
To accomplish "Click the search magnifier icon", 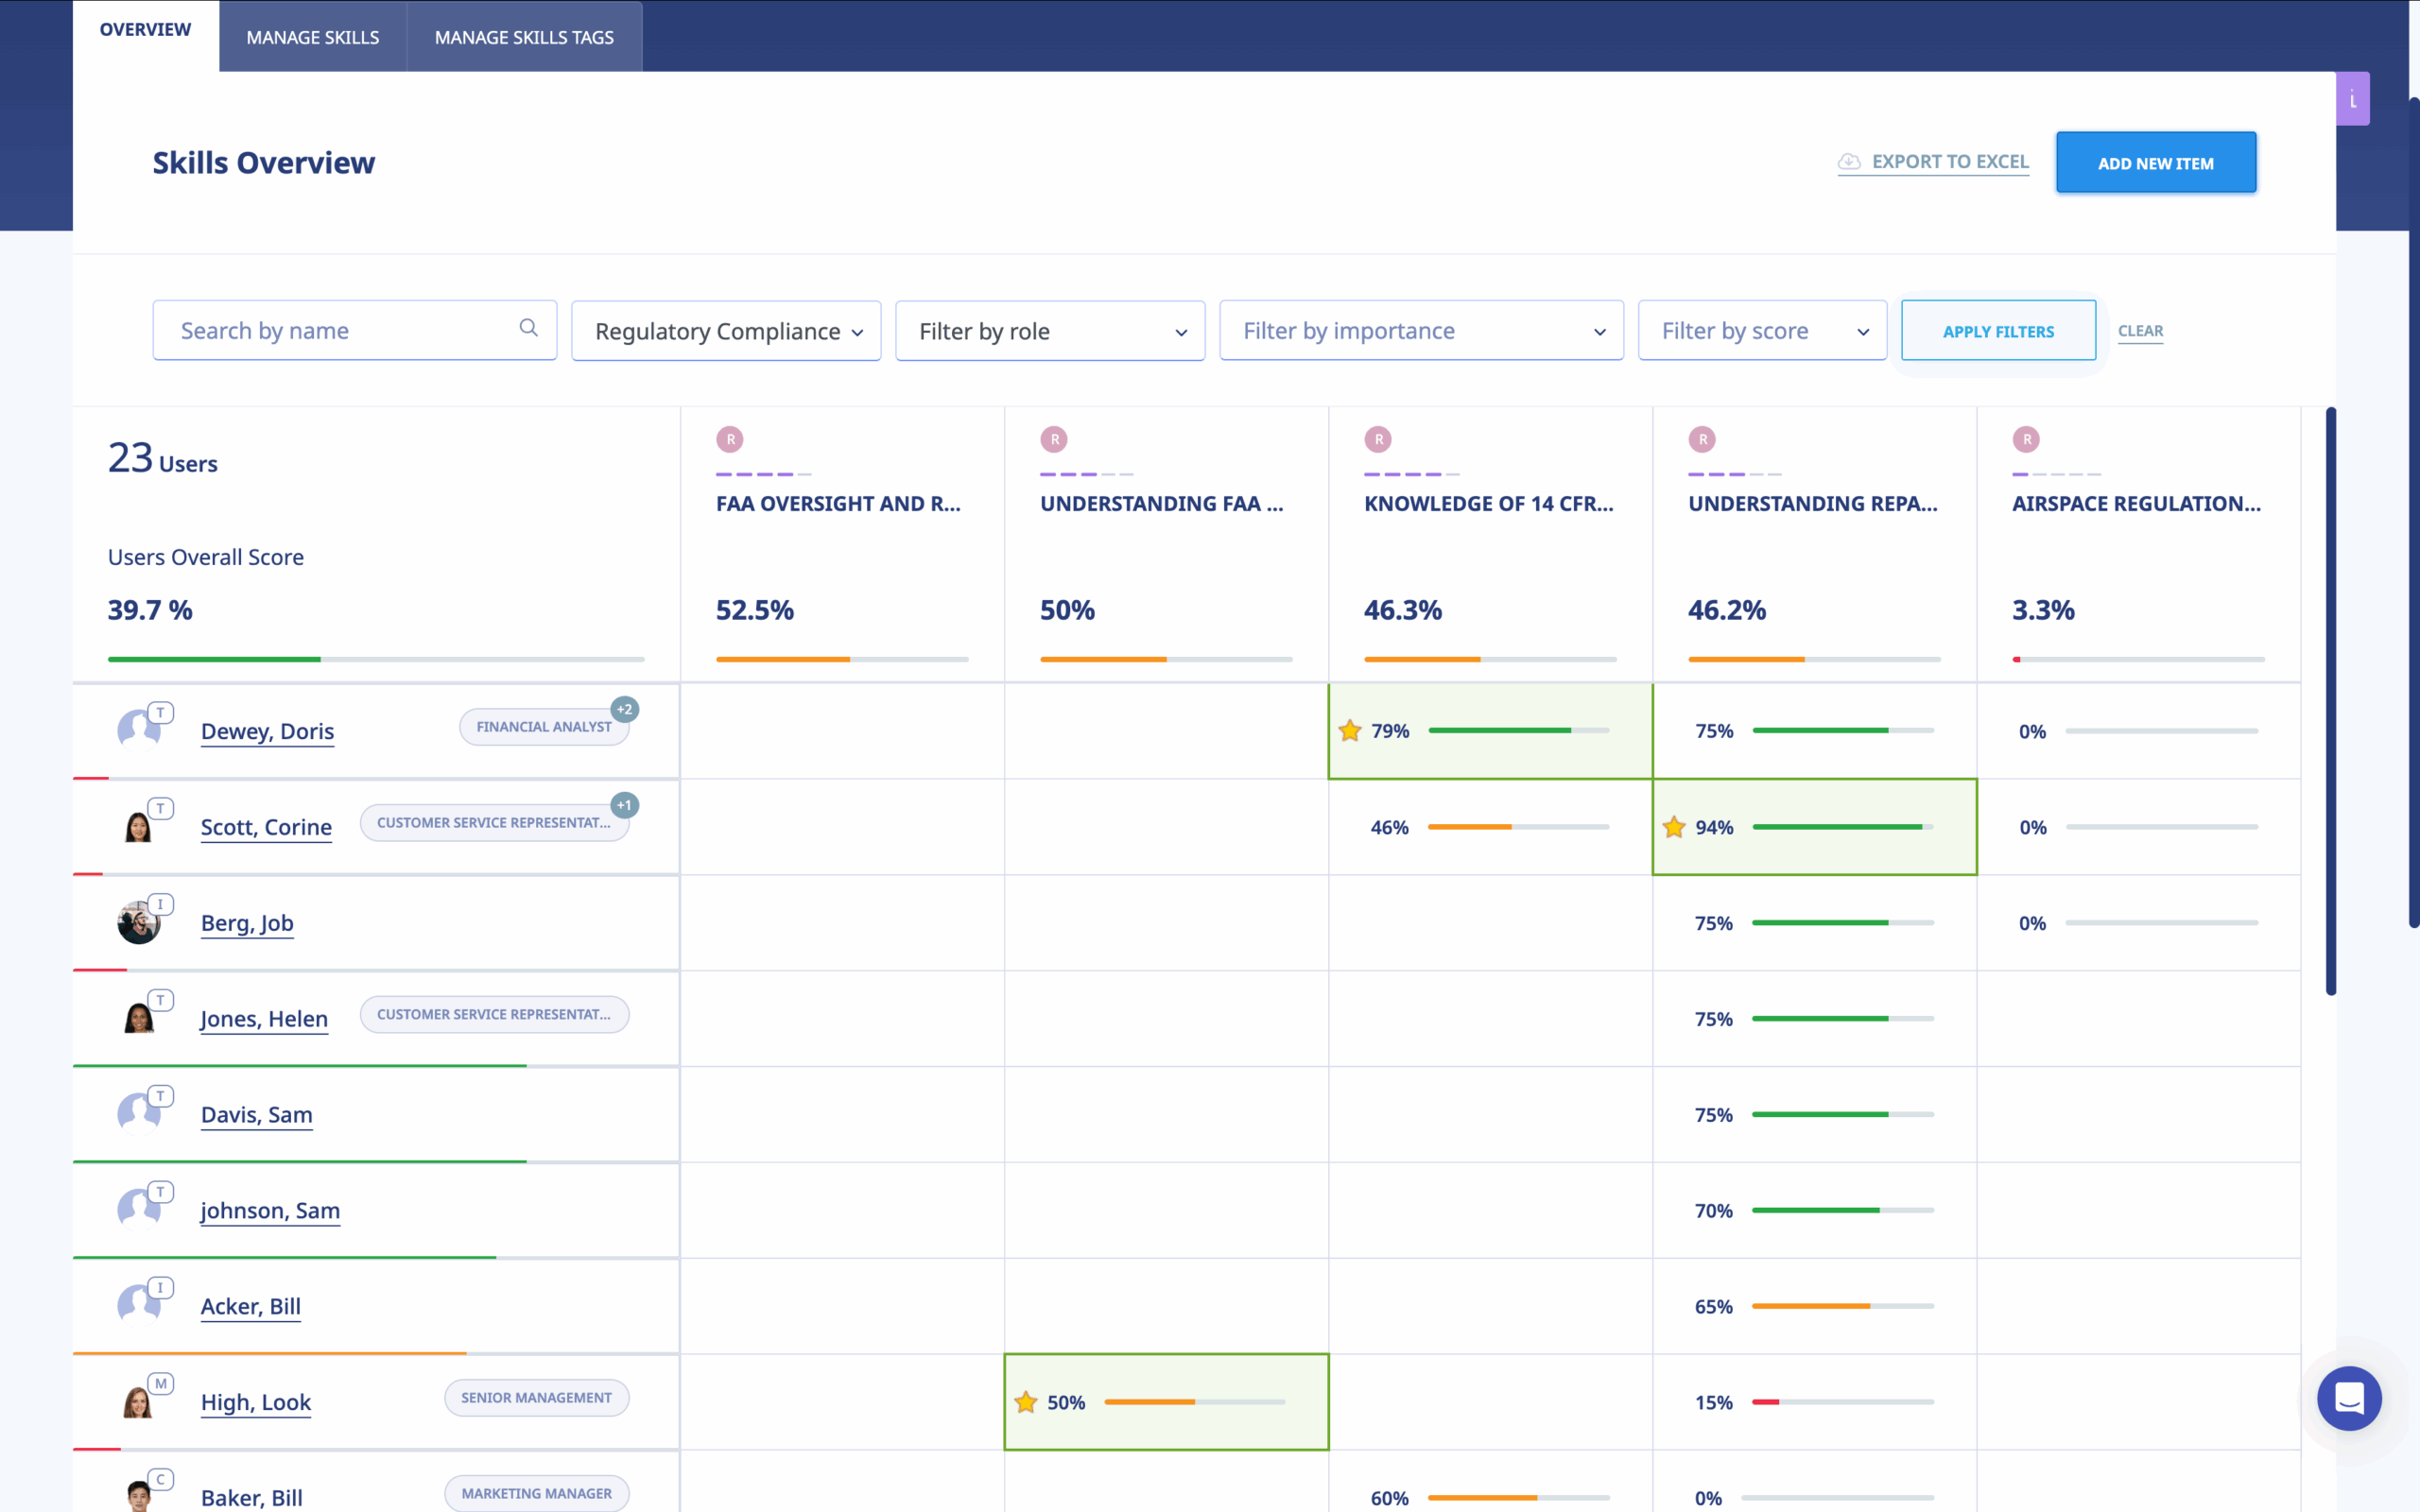I will pos(528,328).
